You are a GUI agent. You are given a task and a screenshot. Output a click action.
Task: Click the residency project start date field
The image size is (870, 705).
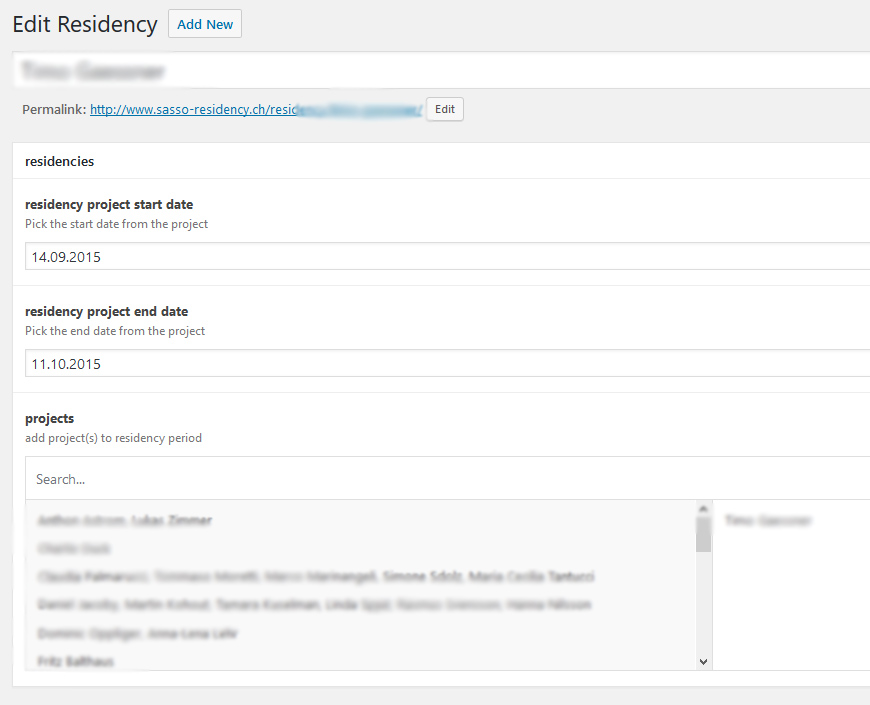440,257
